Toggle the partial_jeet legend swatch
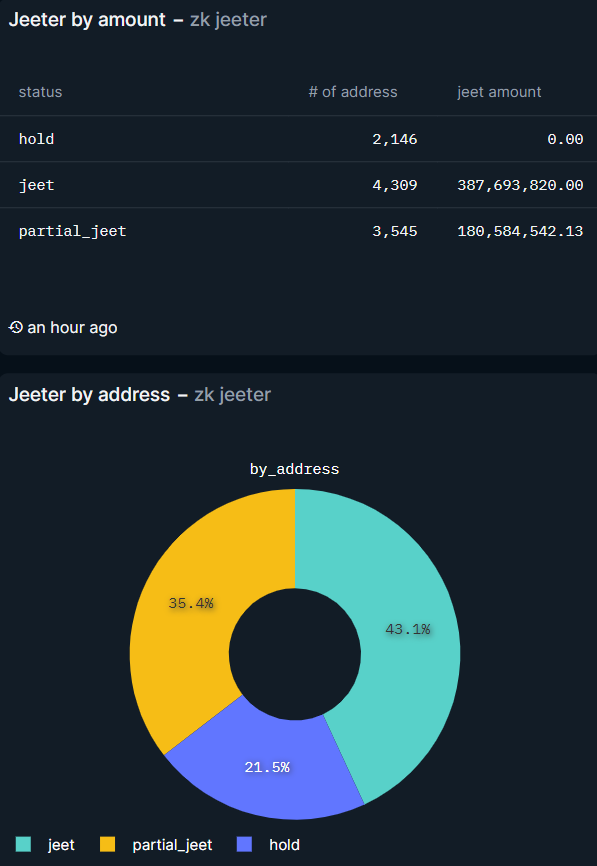The height and width of the screenshot is (866, 597). click(x=107, y=844)
